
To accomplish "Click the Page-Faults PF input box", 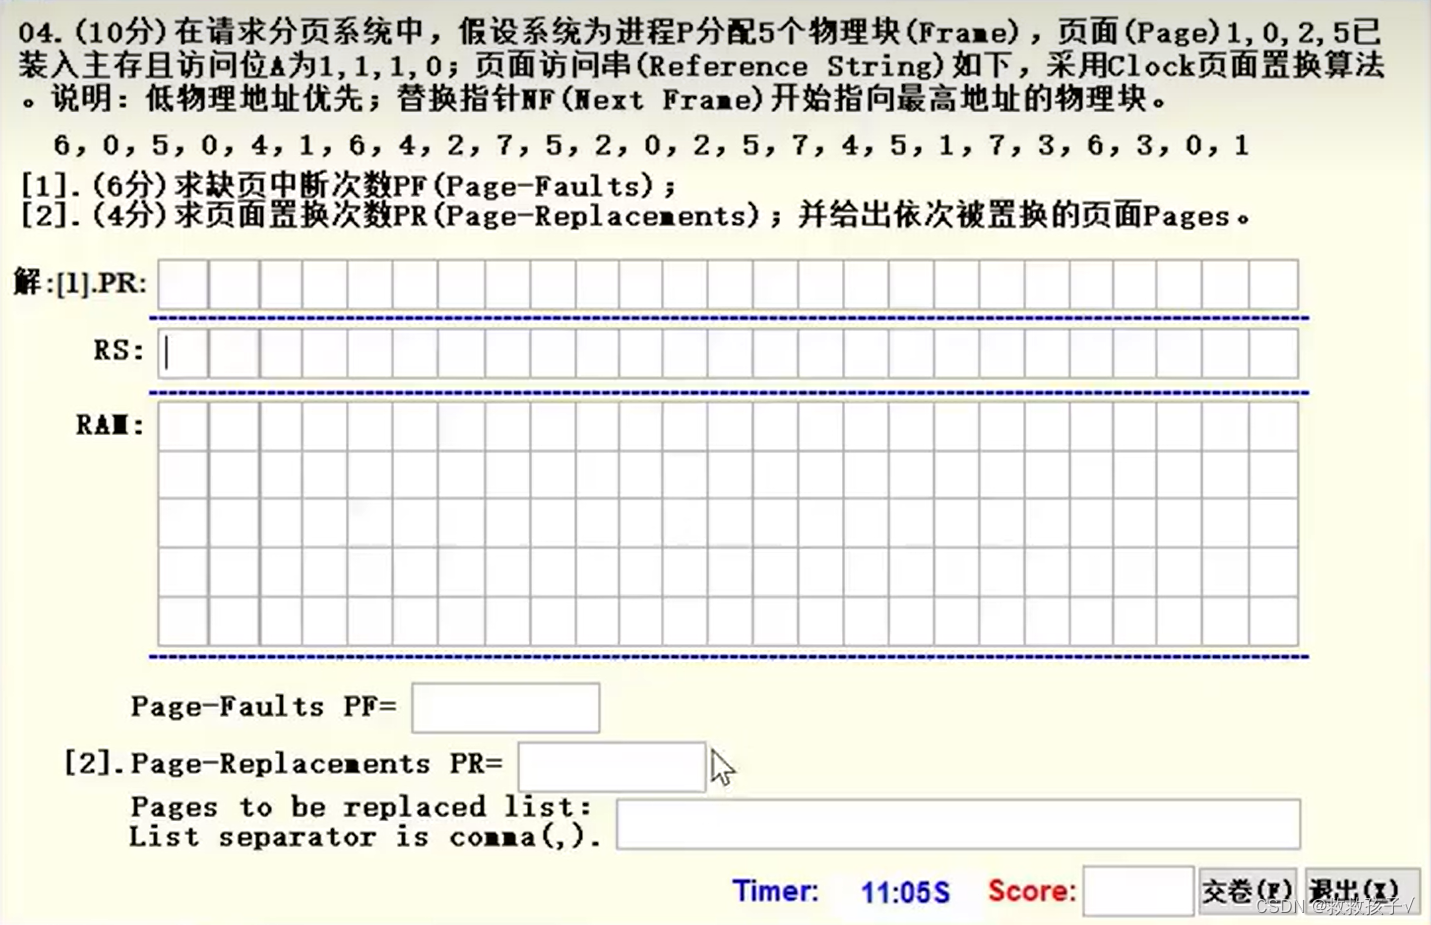I will 505,707.
